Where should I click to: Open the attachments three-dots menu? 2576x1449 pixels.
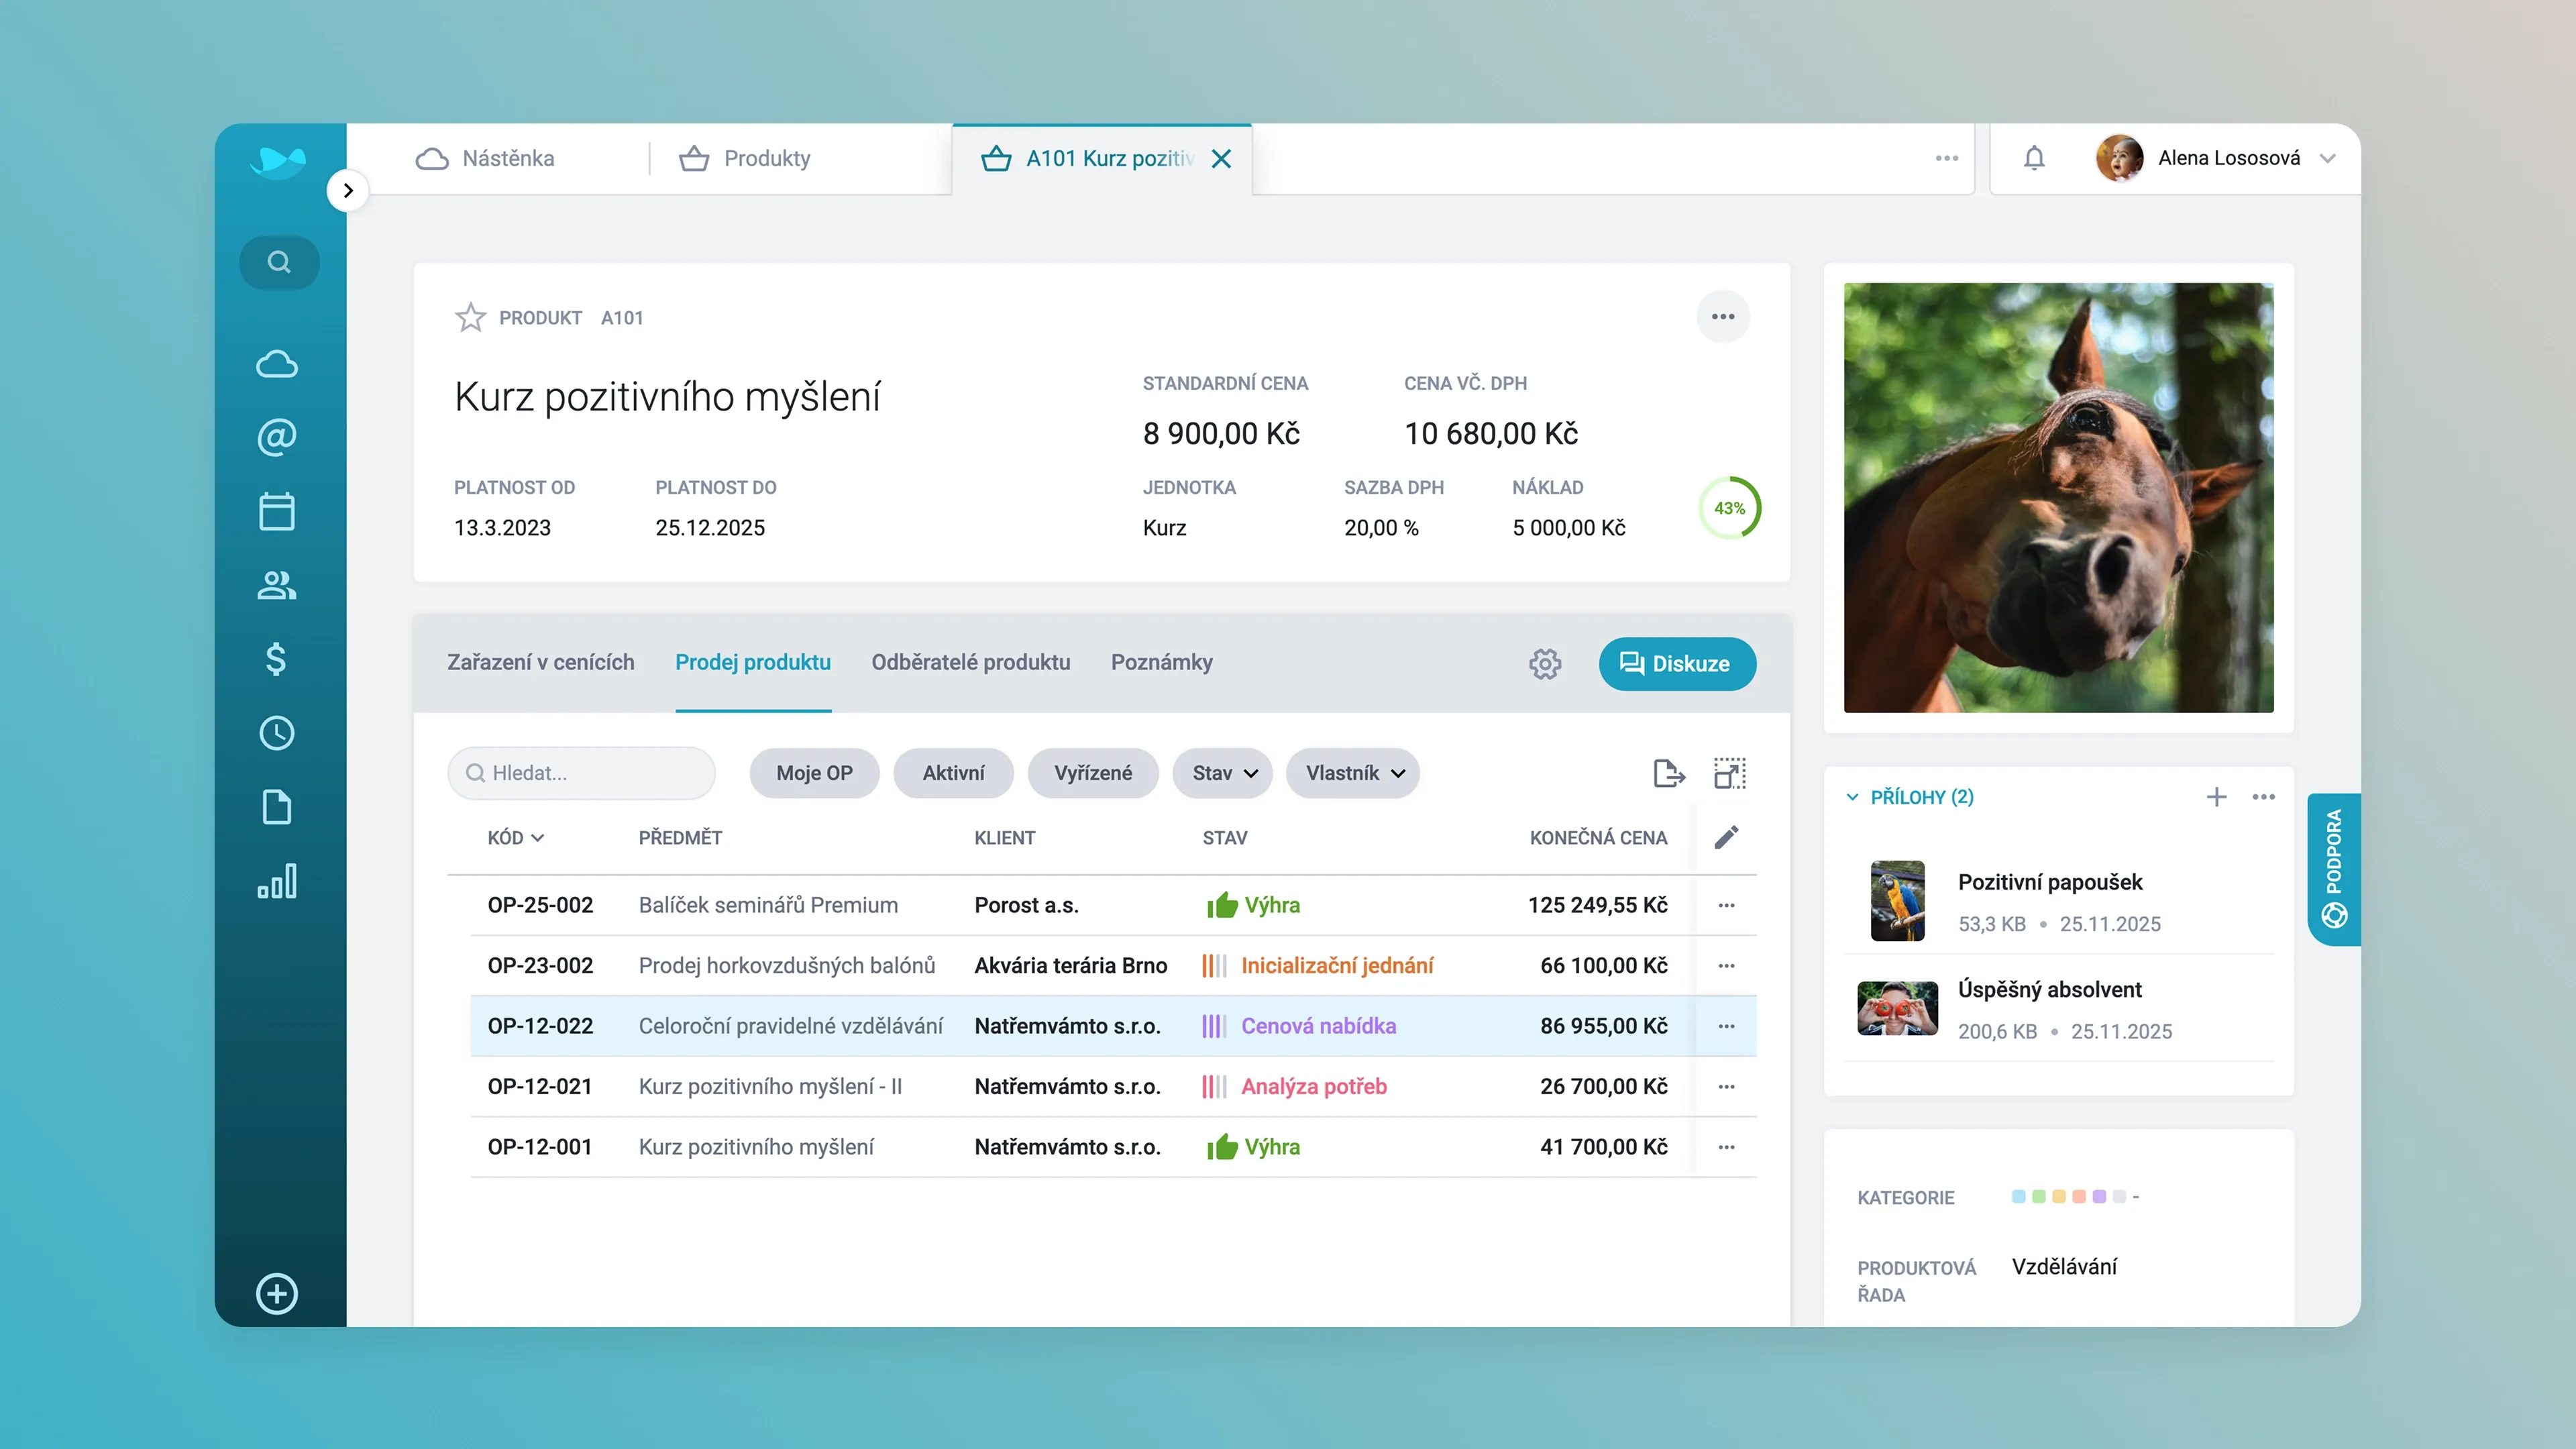[x=2264, y=797]
